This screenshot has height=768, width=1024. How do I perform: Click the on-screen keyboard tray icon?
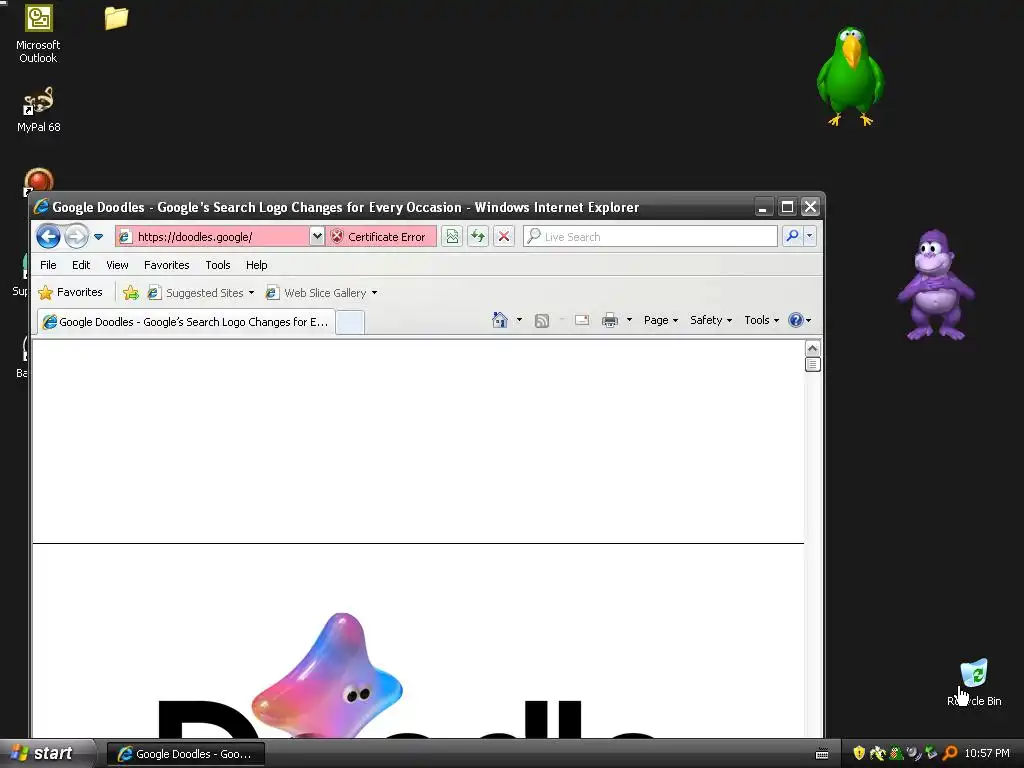point(822,754)
